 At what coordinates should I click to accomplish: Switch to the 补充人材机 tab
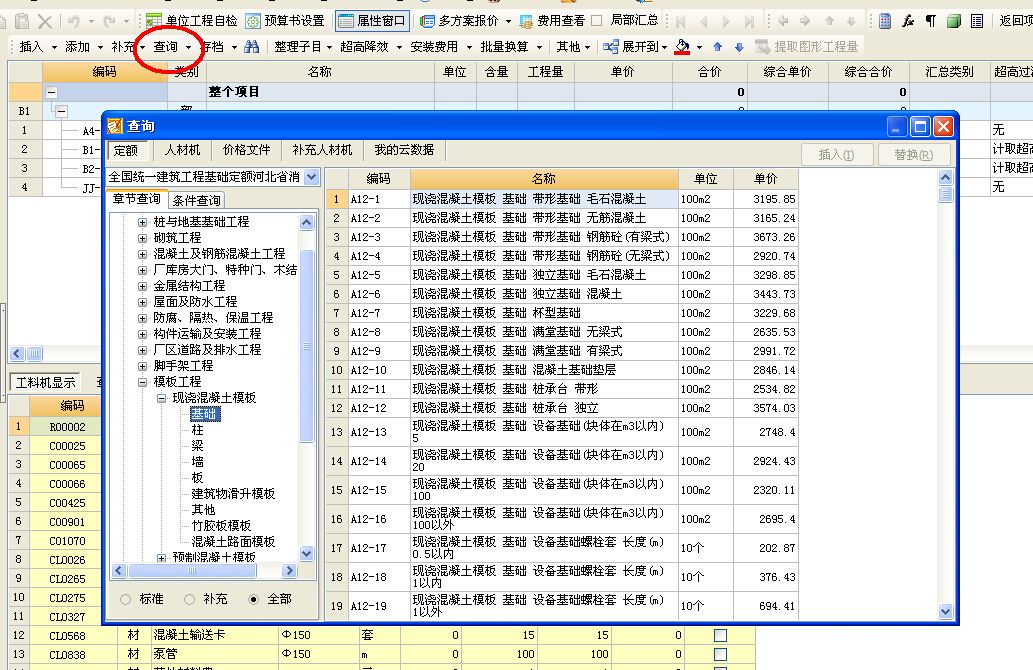322,150
